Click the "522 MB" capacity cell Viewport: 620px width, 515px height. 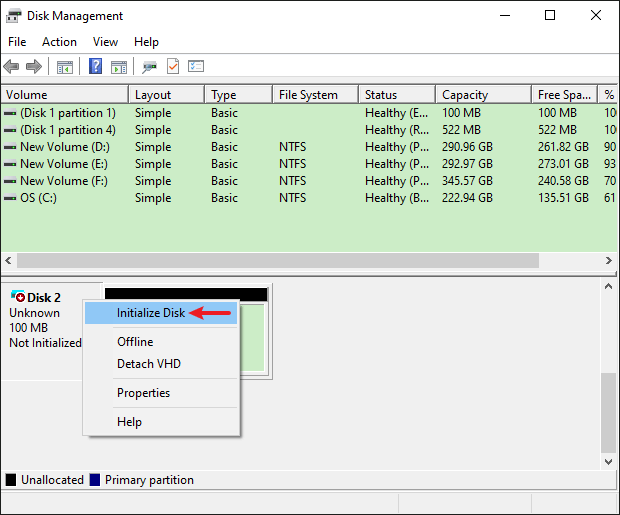pos(461,130)
